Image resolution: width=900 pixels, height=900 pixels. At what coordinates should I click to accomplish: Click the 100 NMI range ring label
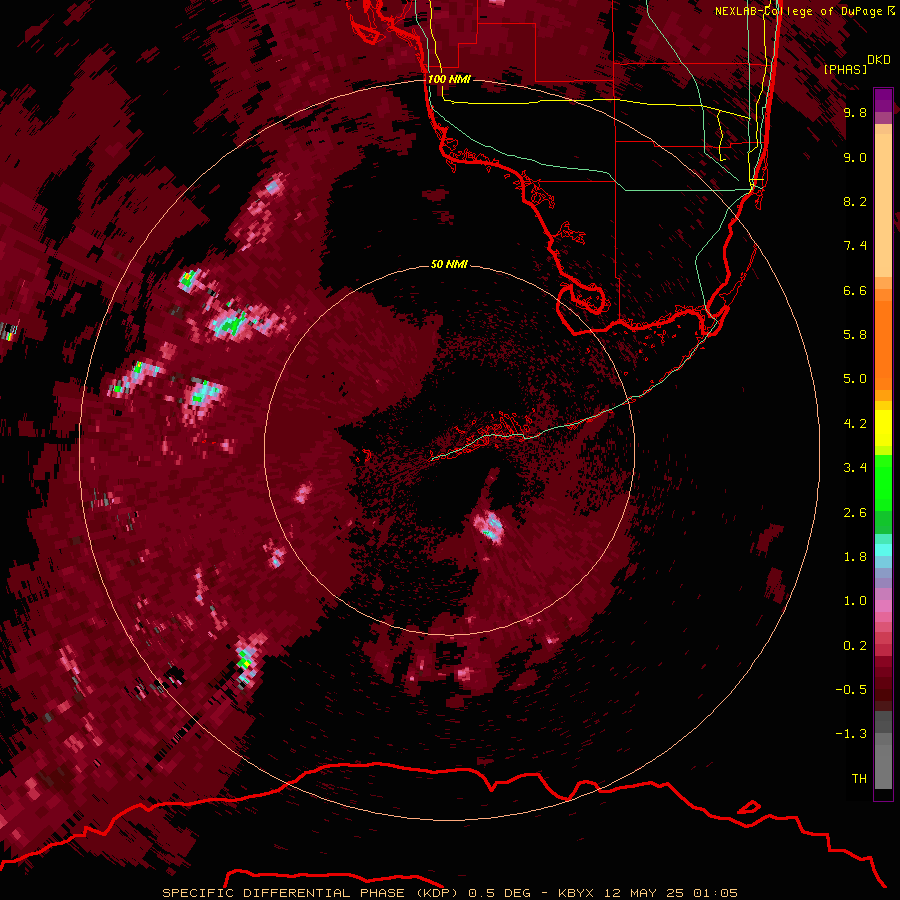click(449, 79)
